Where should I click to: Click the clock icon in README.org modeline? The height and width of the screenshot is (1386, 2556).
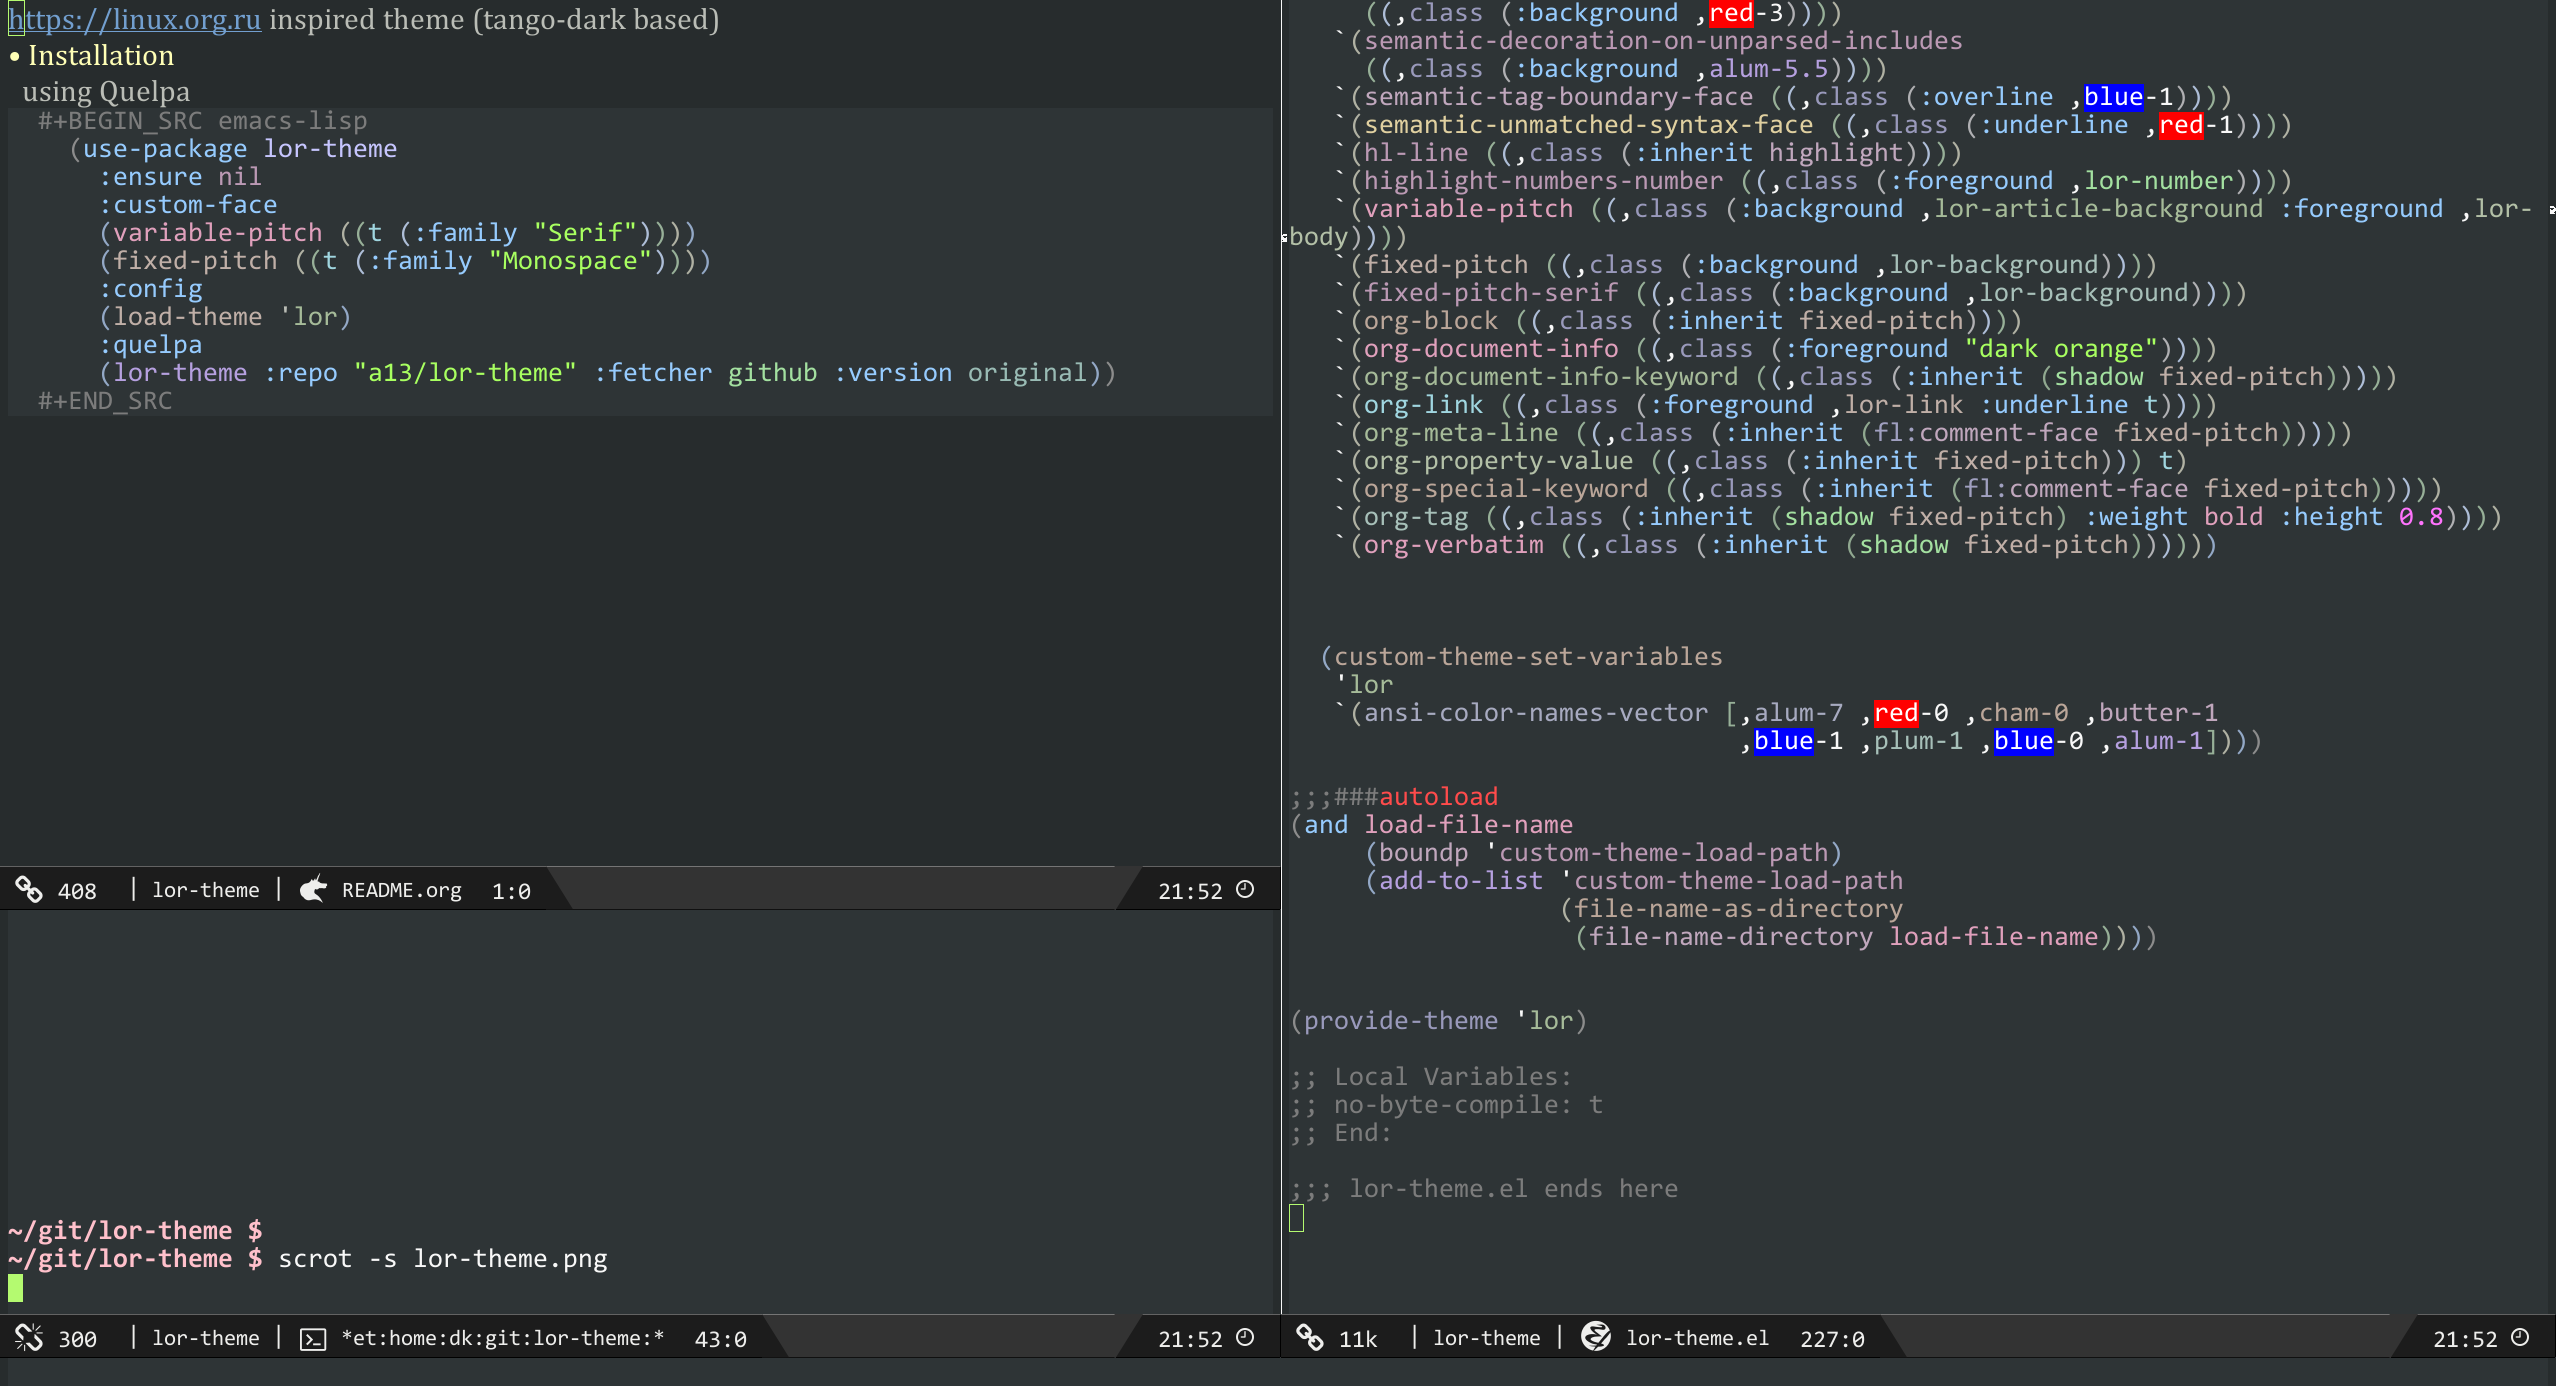[1245, 889]
